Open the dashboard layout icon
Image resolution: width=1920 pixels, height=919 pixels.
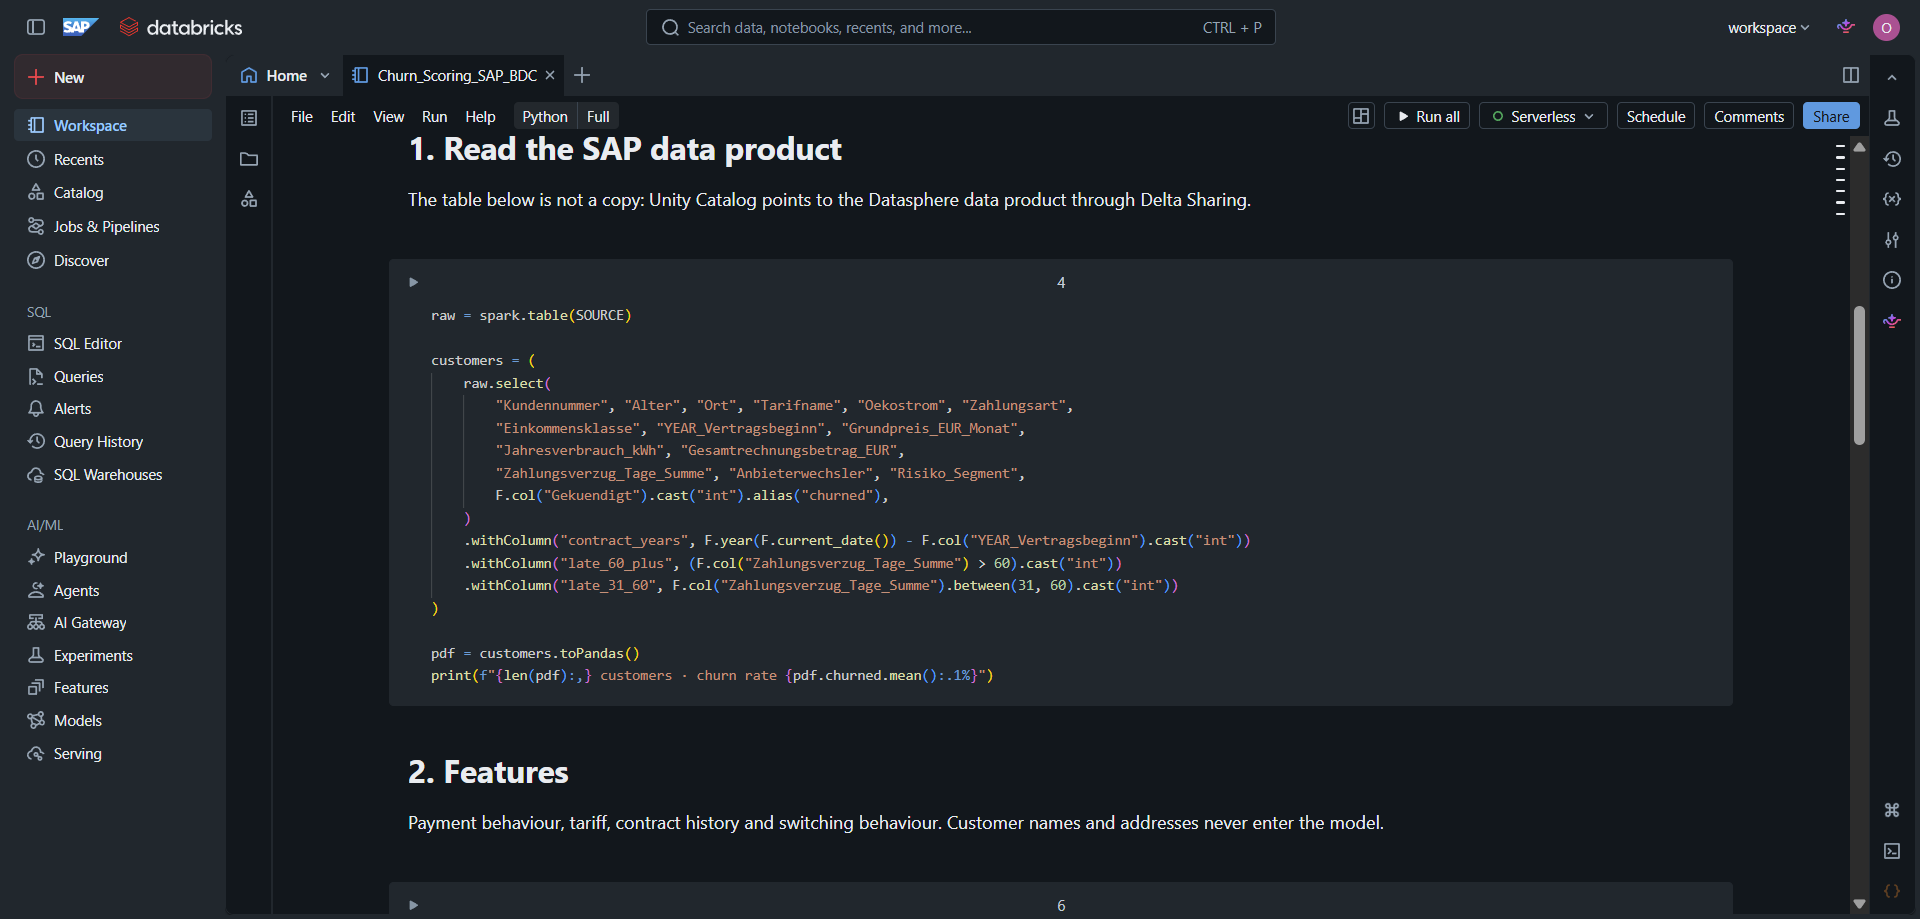[x=1361, y=116]
